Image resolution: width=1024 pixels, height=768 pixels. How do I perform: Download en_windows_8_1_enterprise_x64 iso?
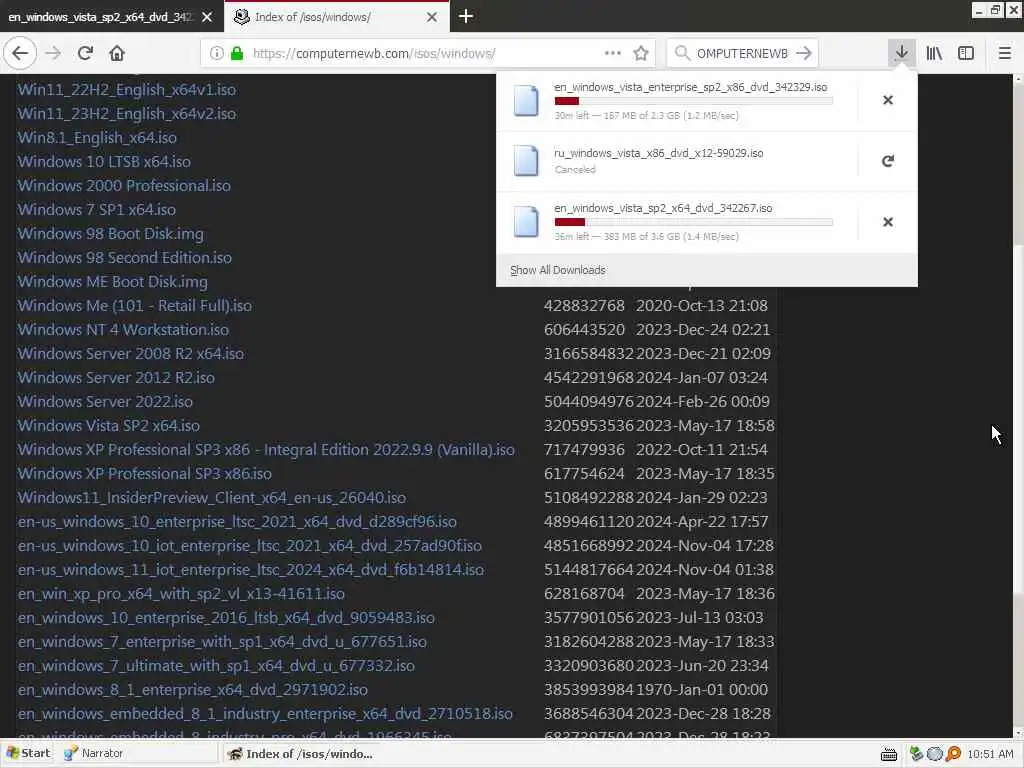tap(193, 690)
